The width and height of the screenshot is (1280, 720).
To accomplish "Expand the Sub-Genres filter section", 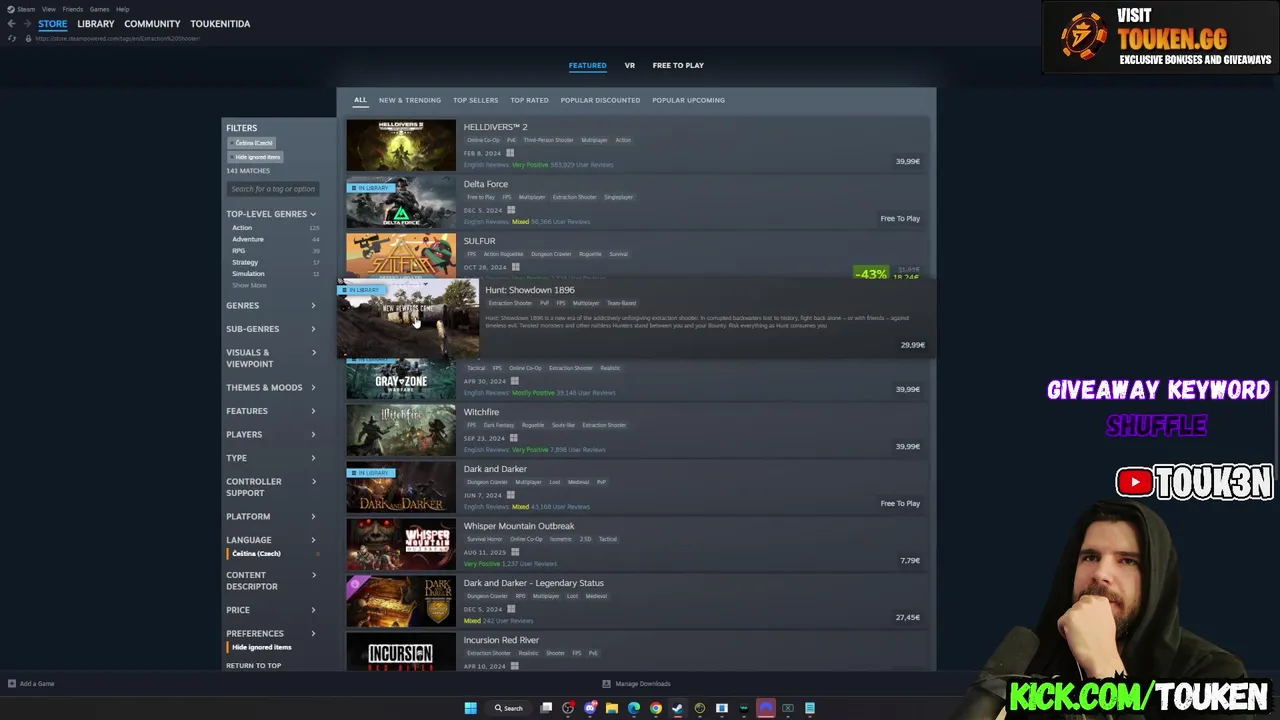I will click(x=271, y=329).
